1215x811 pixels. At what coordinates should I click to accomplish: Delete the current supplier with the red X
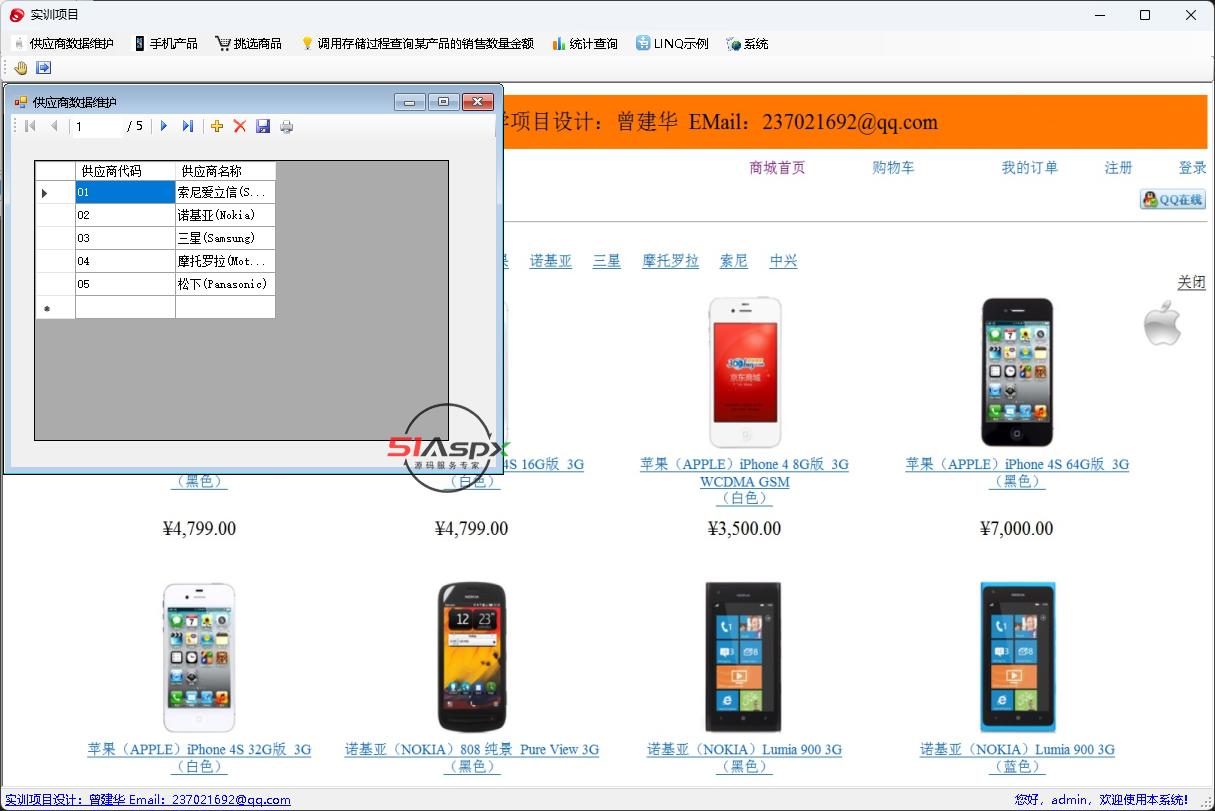pyautogui.click(x=240, y=126)
